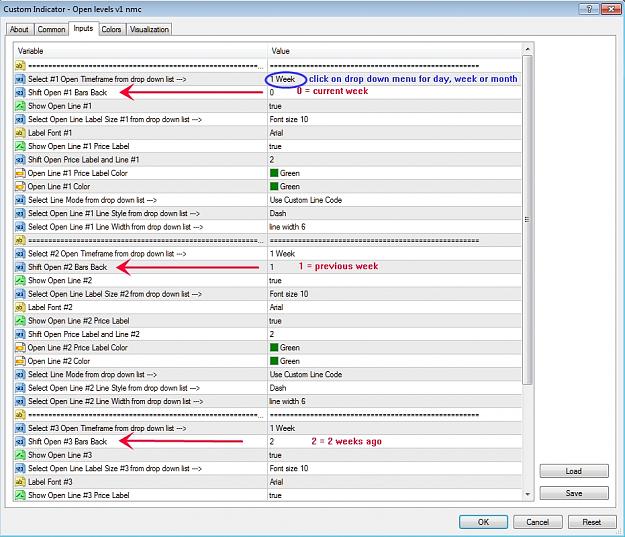
Task: Click the icon beside Shift Open Price Label and Line #1
Action: coord(20,159)
